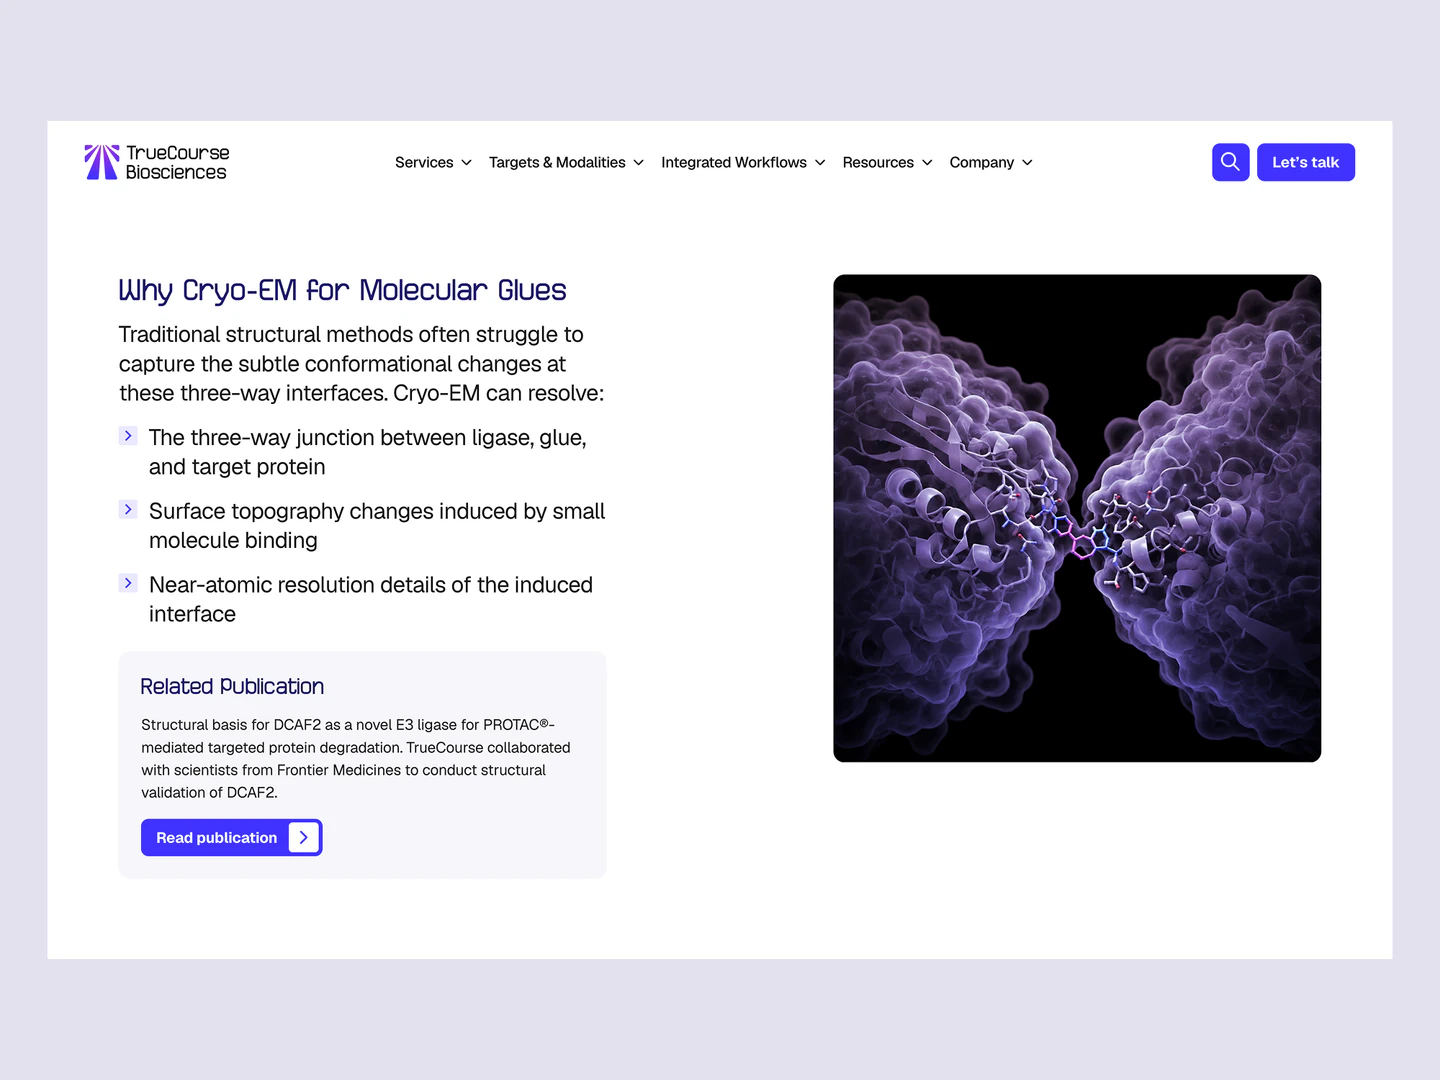The width and height of the screenshot is (1440, 1080).
Task: Click the DCAF2 publication summary text
Action: click(x=356, y=758)
